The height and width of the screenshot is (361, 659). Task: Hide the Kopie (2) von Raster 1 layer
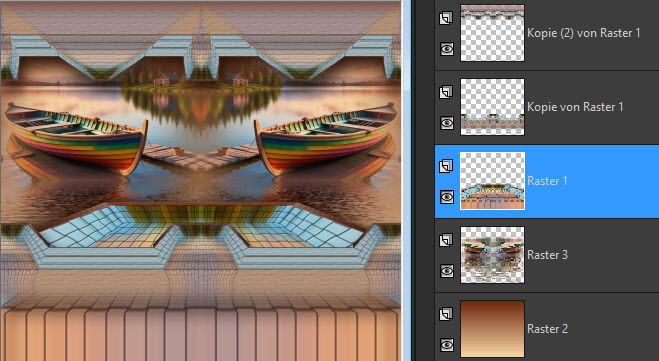point(447,49)
